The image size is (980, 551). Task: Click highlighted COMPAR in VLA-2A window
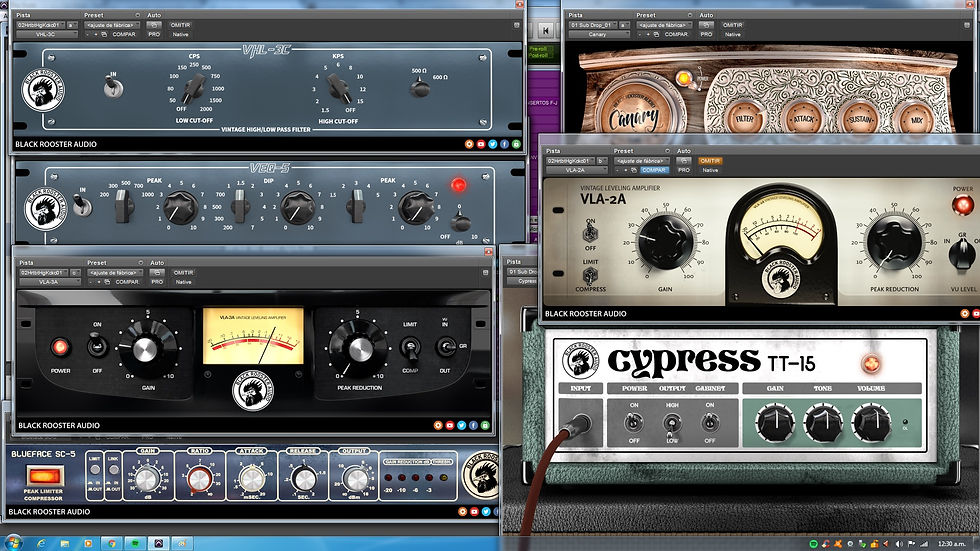pos(654,170)
